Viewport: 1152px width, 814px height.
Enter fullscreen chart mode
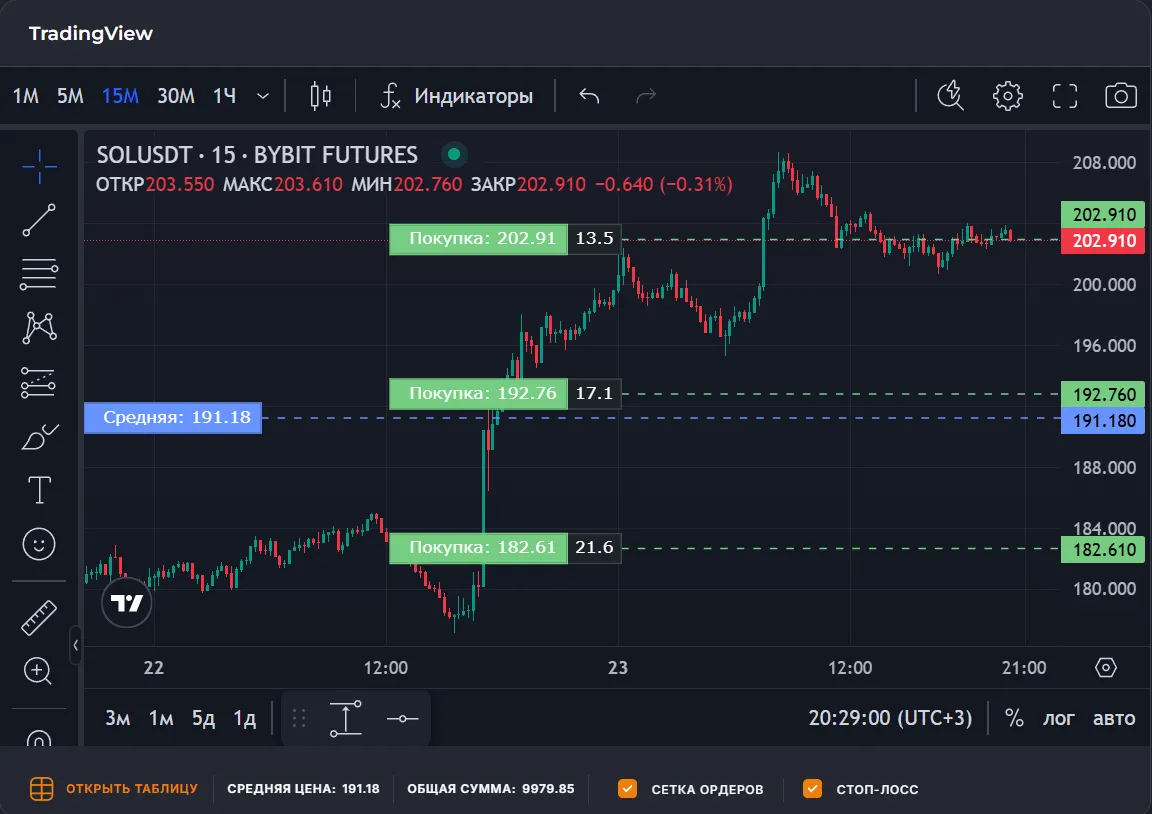[1065, 96]
